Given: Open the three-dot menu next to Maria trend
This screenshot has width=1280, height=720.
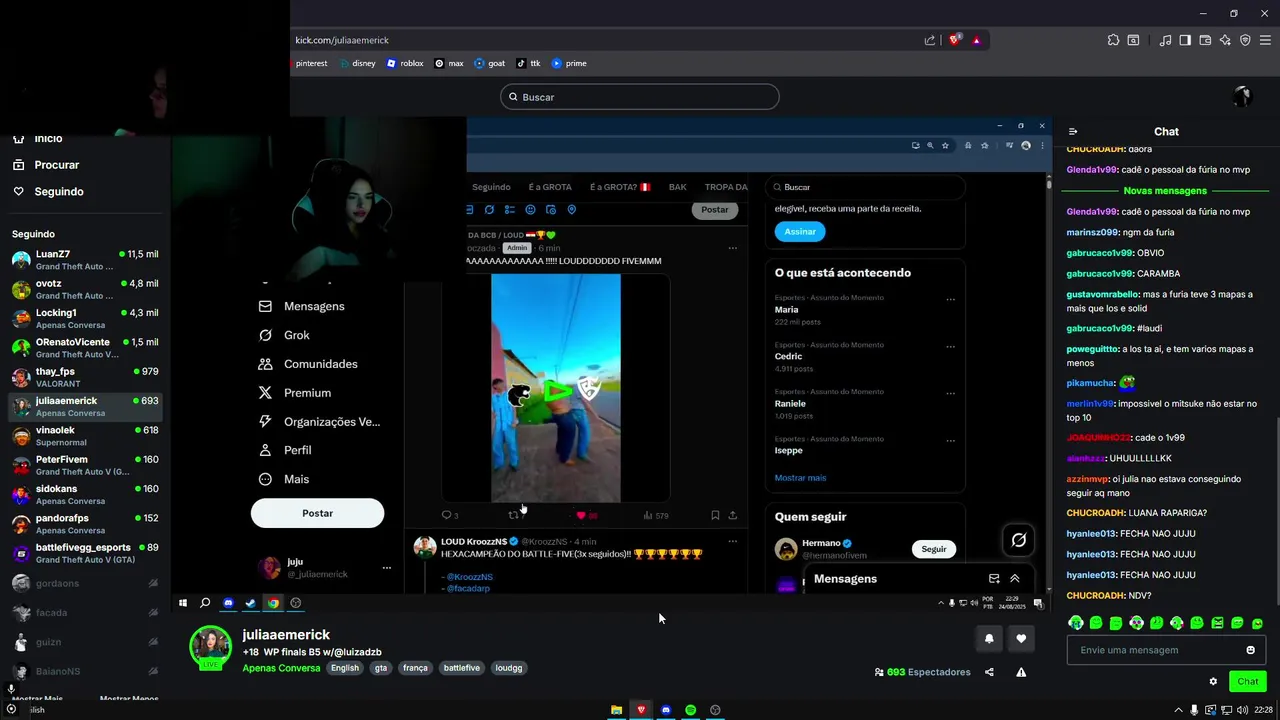Looking at the screenshot, I should click(x=950, y=299).
